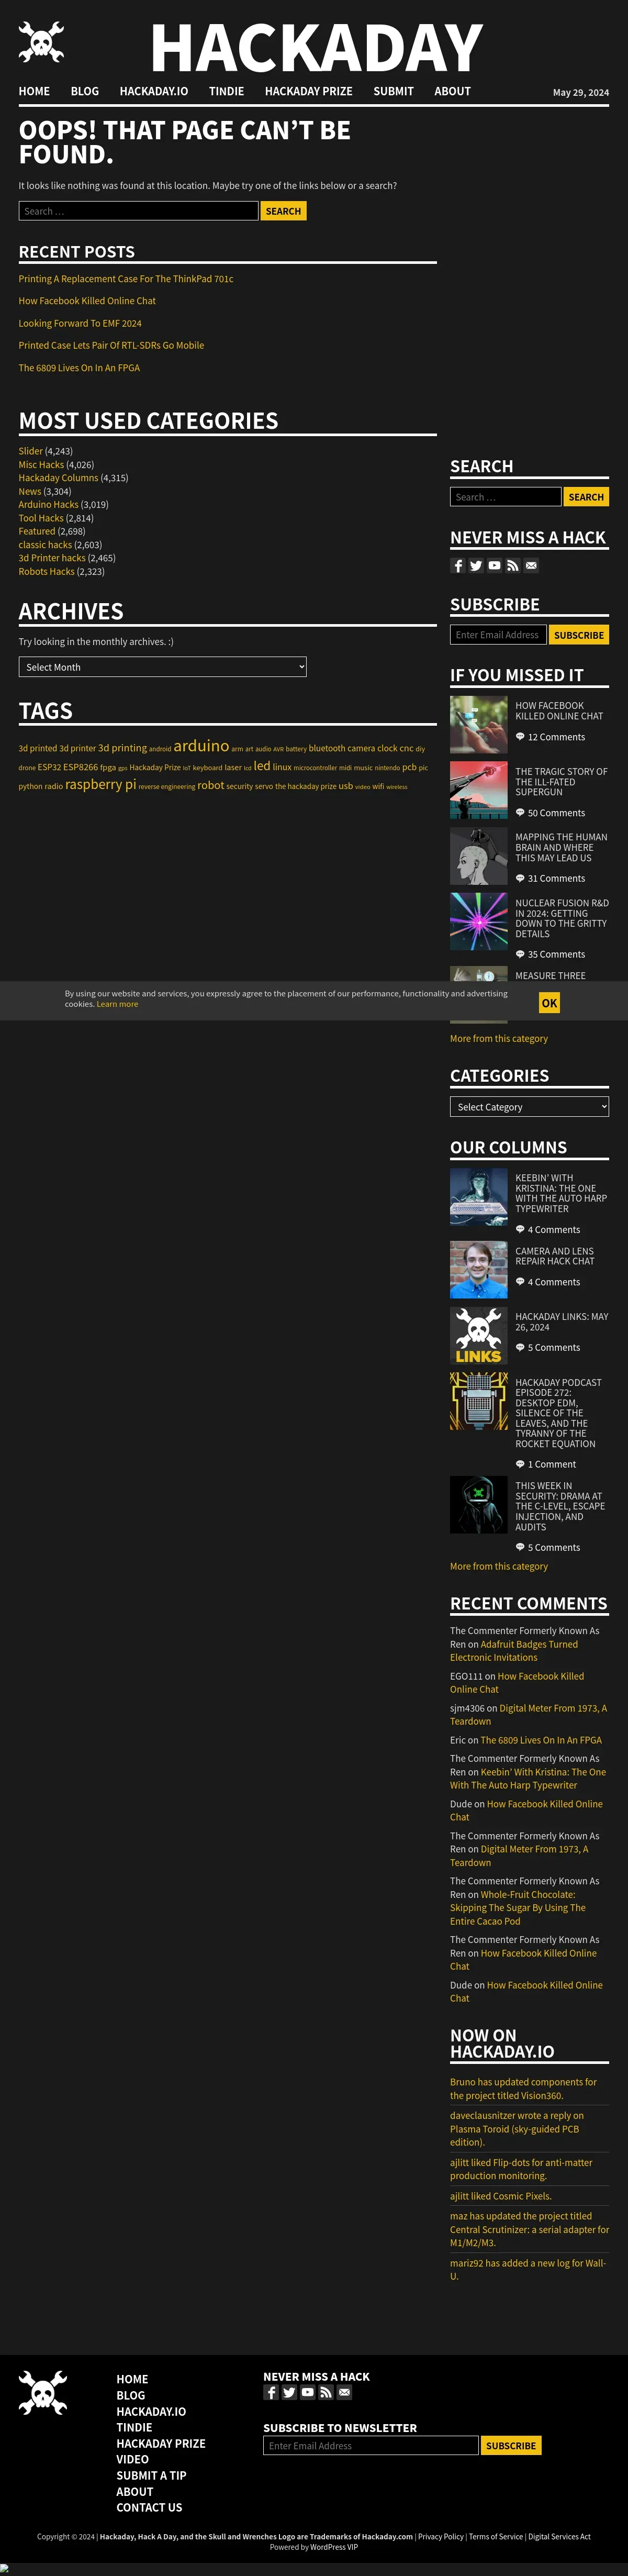
Task: Open Mapping the Human Brain thumbnail
Action: coord(479,857)
